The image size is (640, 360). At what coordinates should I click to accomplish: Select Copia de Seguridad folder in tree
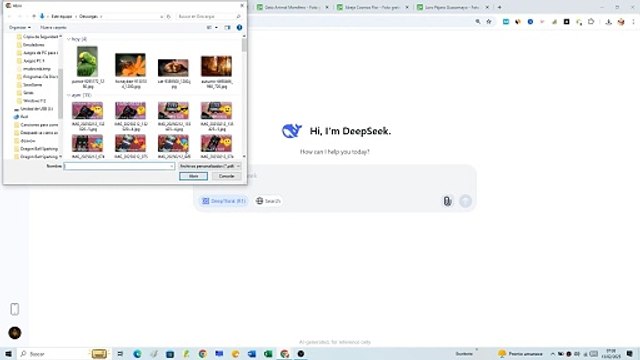pyautogui.click(x=39, y=37)
